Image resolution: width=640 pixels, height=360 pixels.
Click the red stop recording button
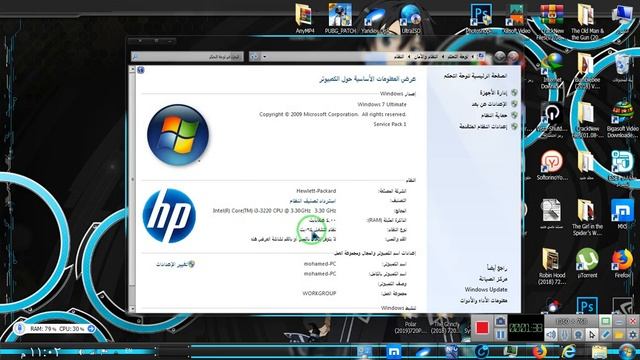(x=482, y=328)
